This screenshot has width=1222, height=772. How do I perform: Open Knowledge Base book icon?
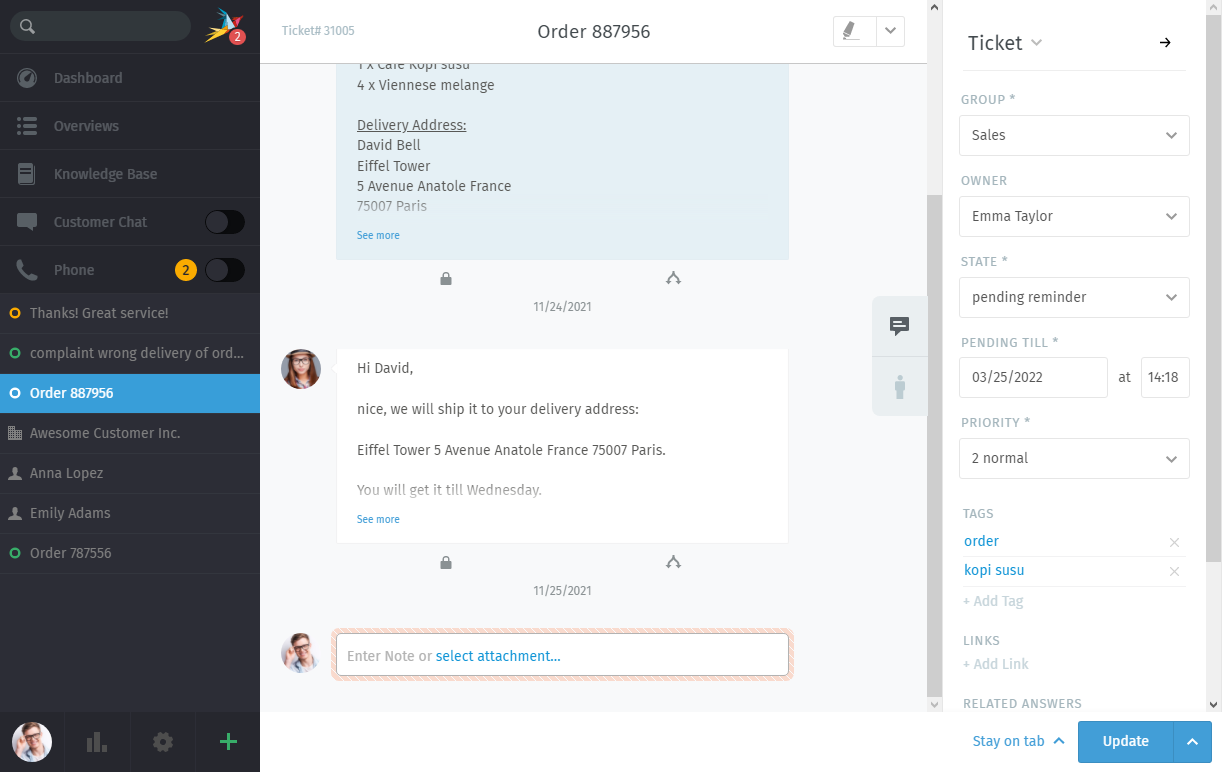pyautogui.click(x=27, y=174)
